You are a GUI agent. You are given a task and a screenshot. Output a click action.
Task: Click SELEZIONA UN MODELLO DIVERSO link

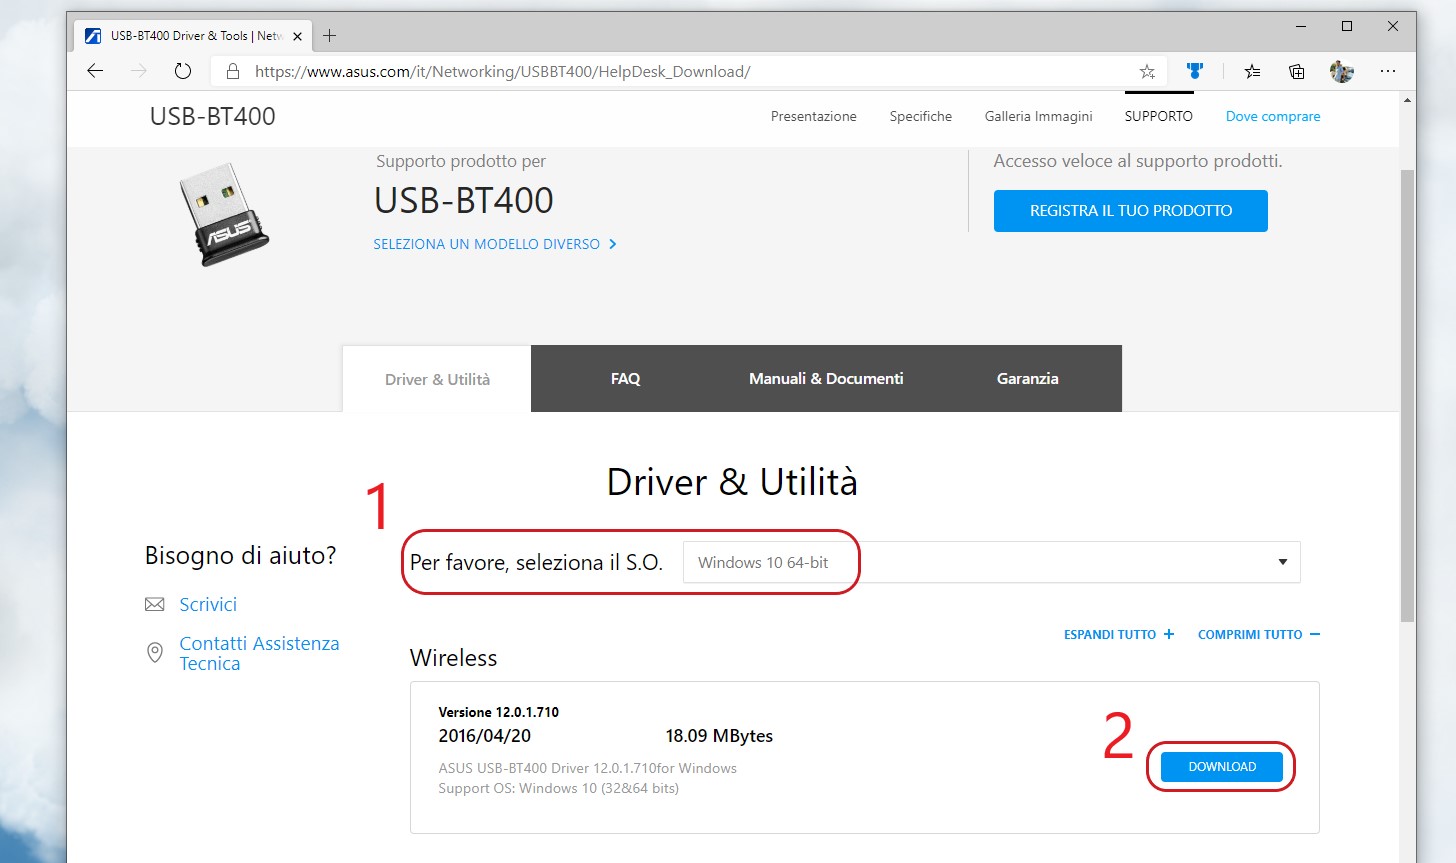pos(494,244)
